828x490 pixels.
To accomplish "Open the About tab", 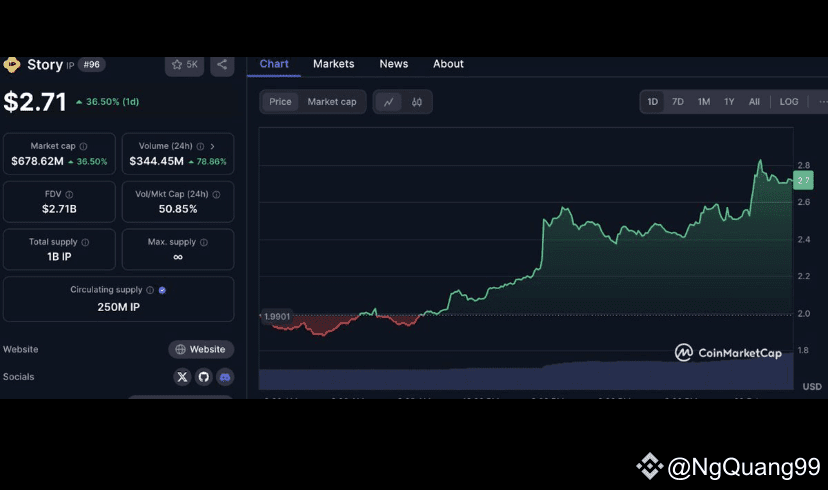I will pos(448,64).
